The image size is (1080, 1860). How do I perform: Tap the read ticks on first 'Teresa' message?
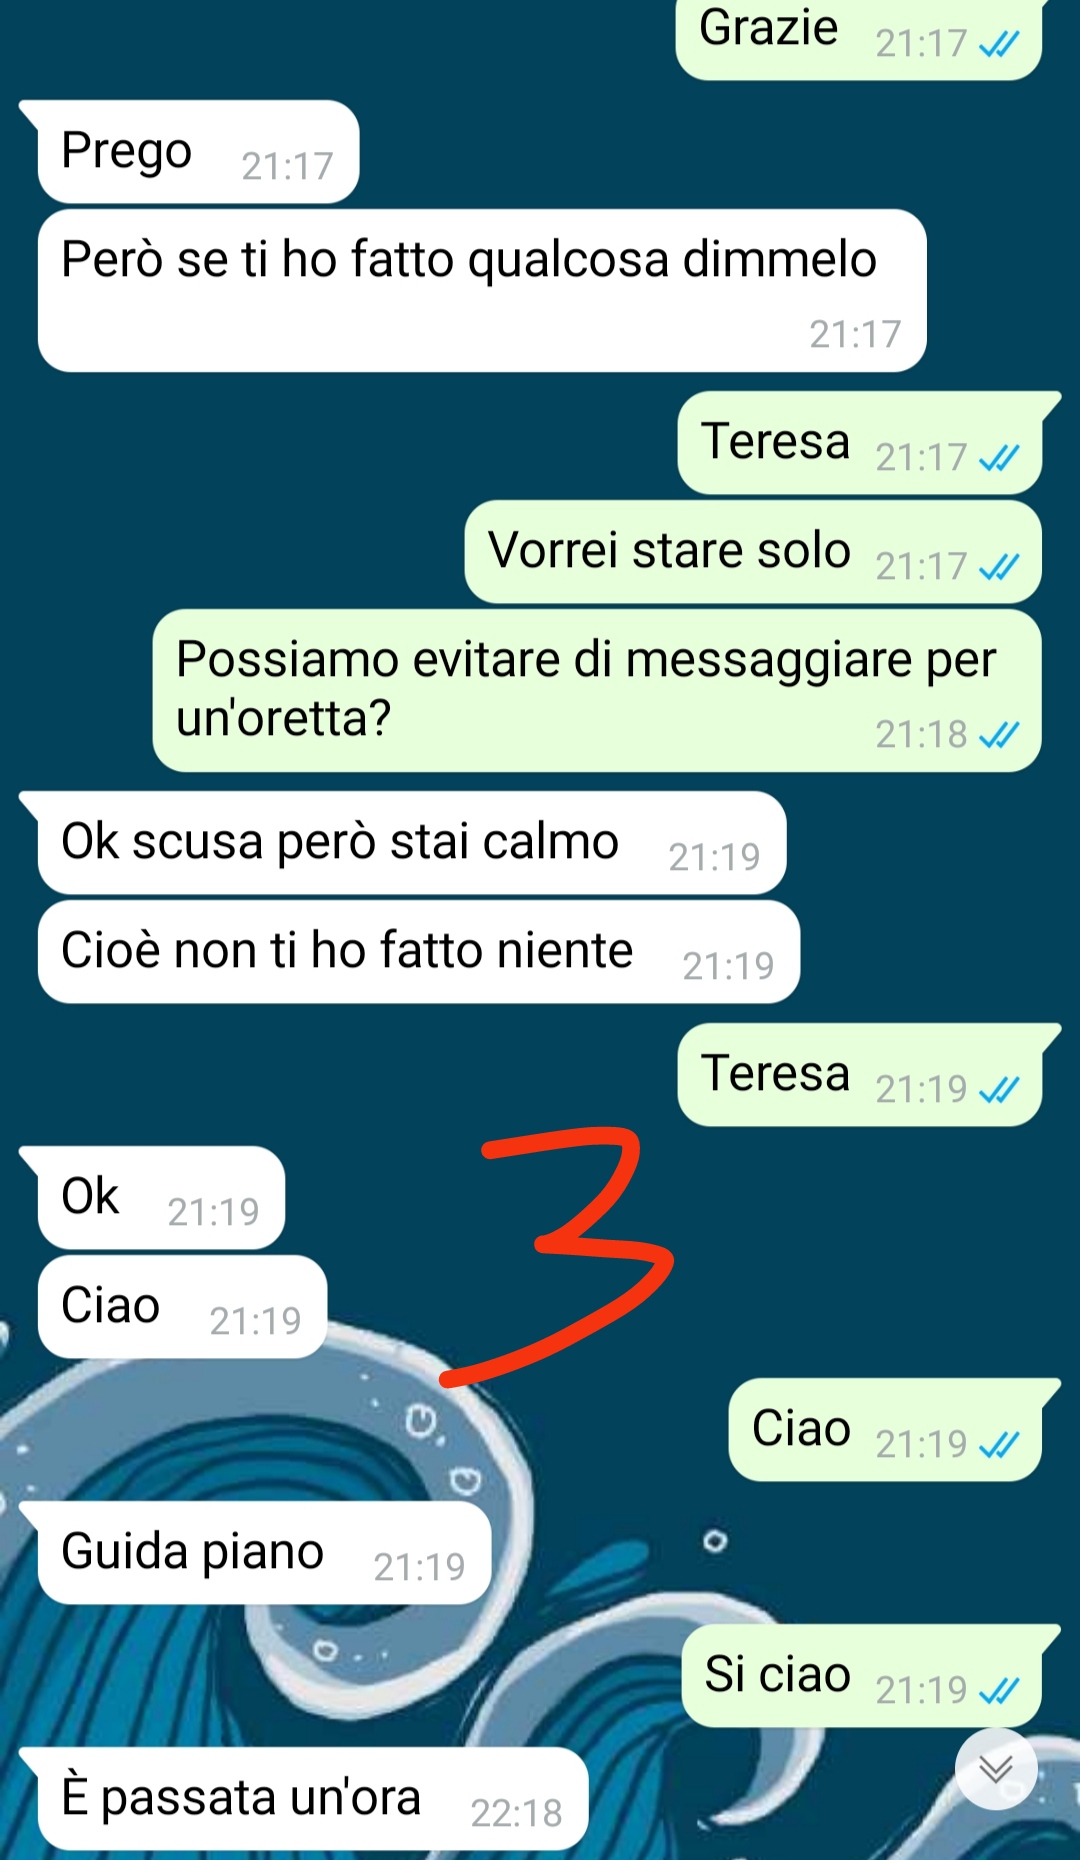click(999, 458)
